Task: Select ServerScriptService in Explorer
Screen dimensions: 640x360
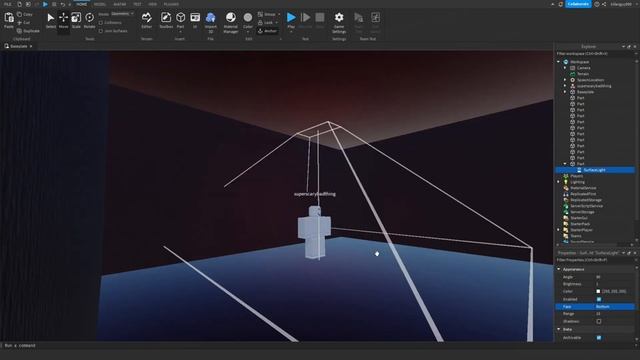Action: (x=586, y=206)
